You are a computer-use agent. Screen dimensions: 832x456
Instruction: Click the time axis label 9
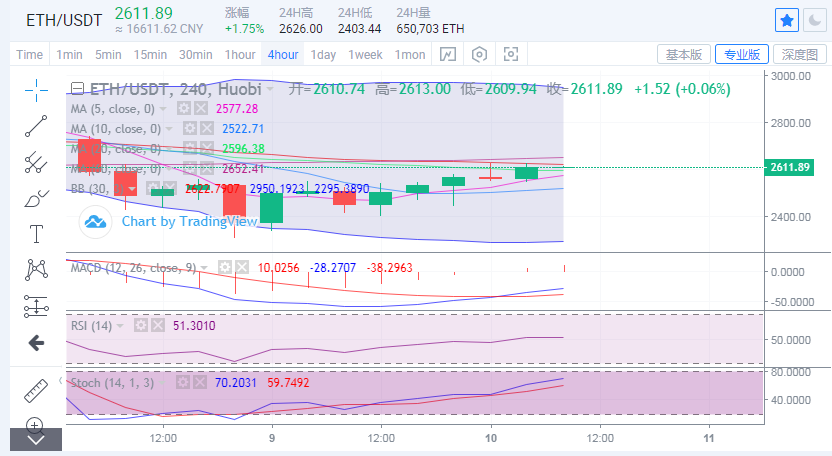click(272, 438)
